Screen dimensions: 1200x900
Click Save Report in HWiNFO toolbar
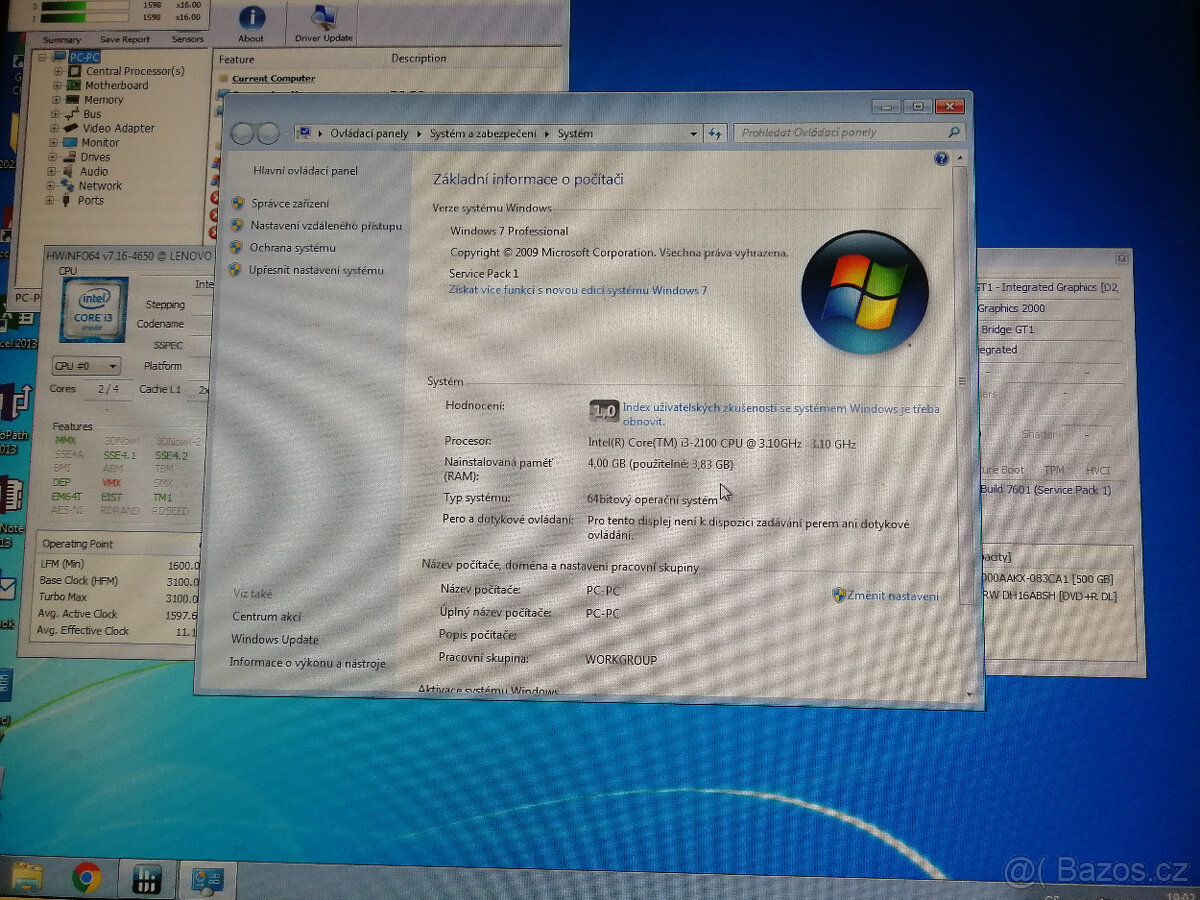click(124, 39)
